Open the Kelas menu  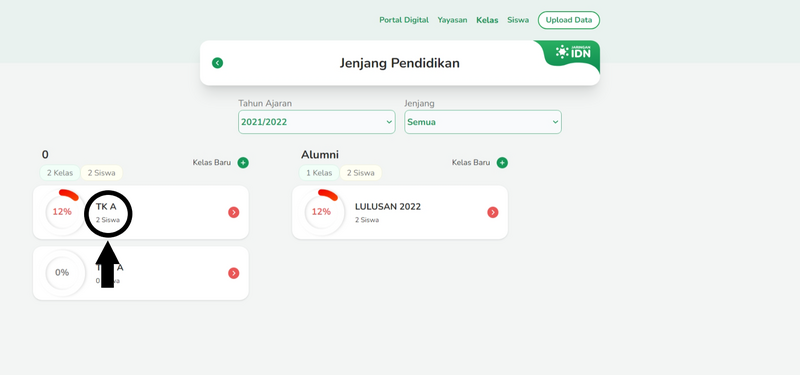pos(487,20)
